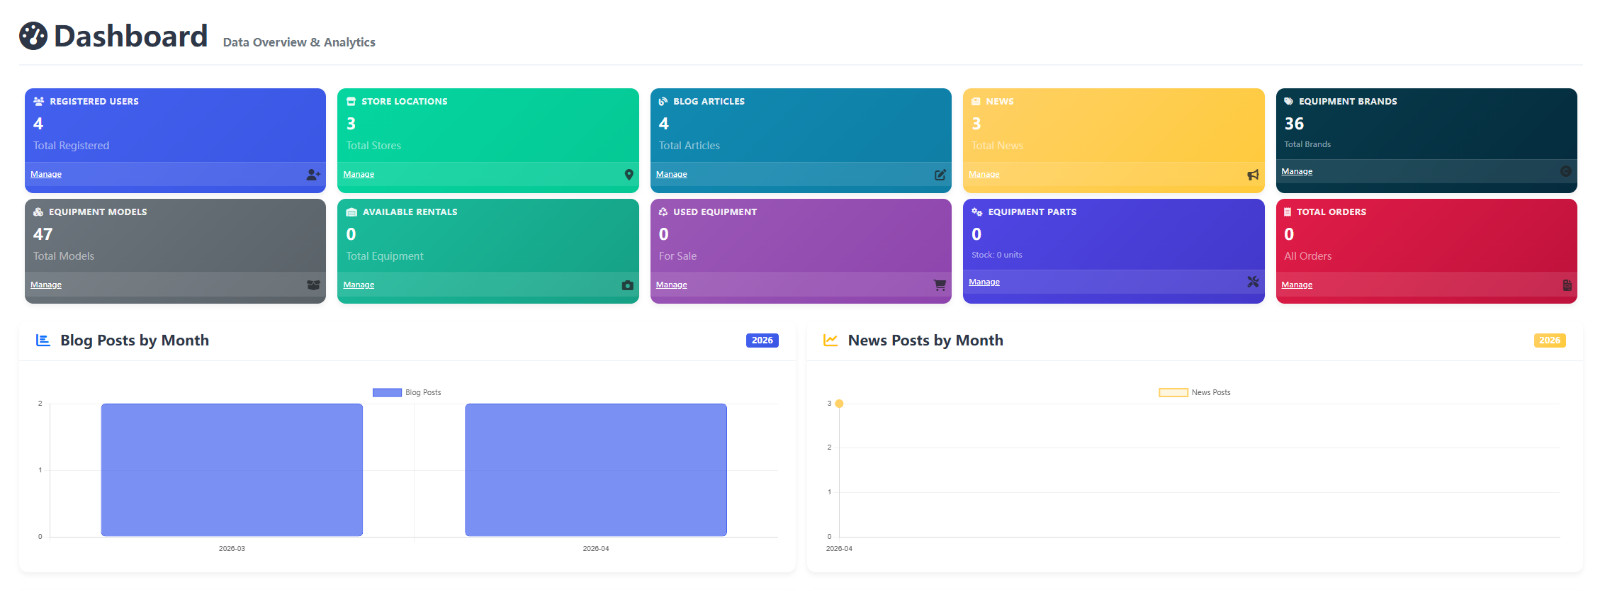Image resolution: width=1600 pixels, height=591 pixels.
Task: Click the 2026-03 bar in Blog chart
Action: point(232,470)
